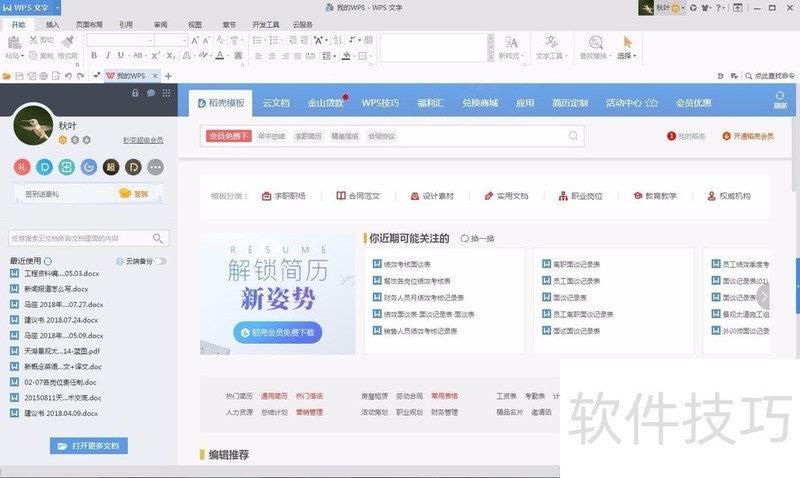Open the 页面布局 Page Layout ribbon tab
The image size is (800, 478).
pos(89,24)
